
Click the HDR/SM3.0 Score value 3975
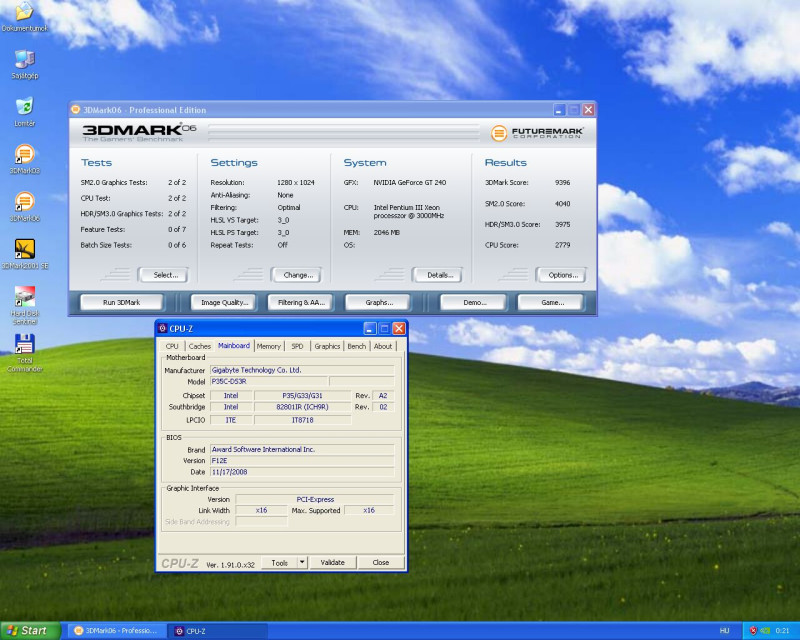click(562, 225)
